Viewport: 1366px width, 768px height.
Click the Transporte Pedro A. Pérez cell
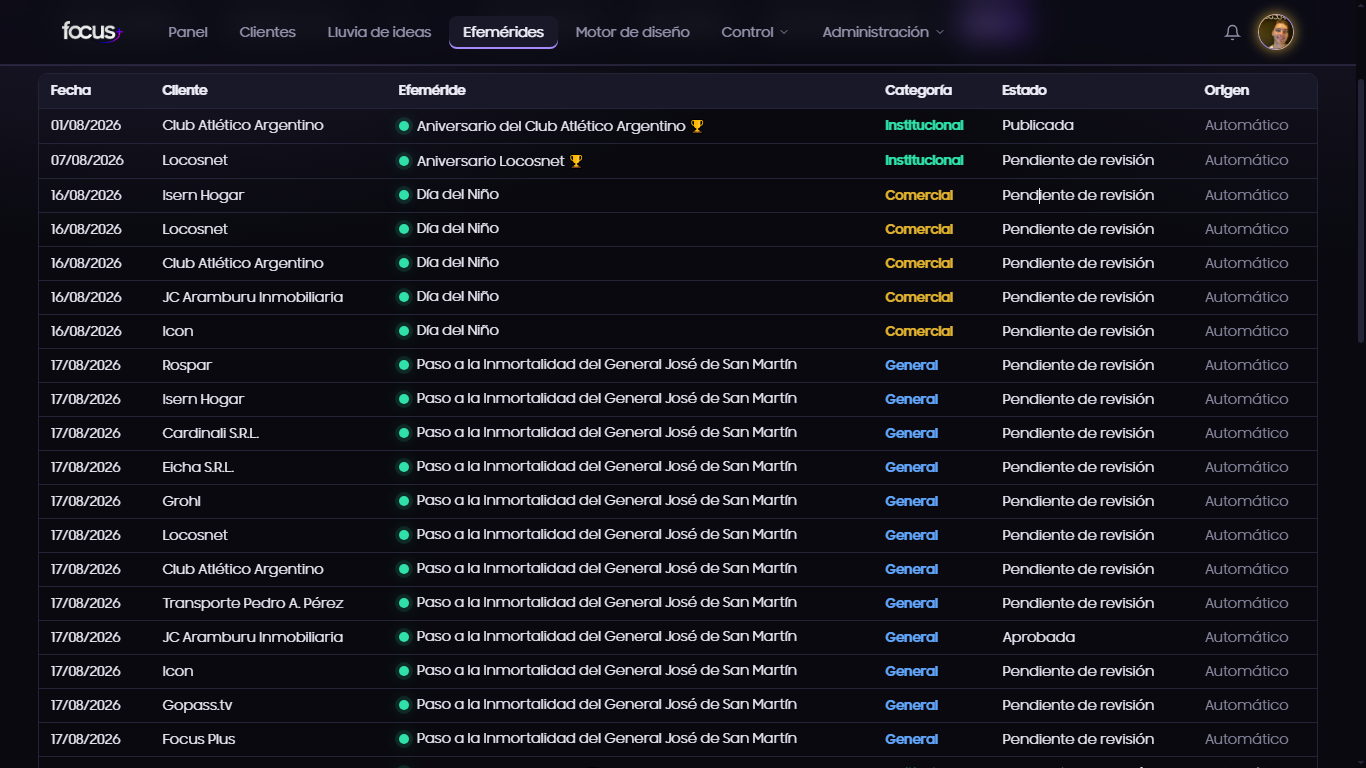click(x=253, y=603)
